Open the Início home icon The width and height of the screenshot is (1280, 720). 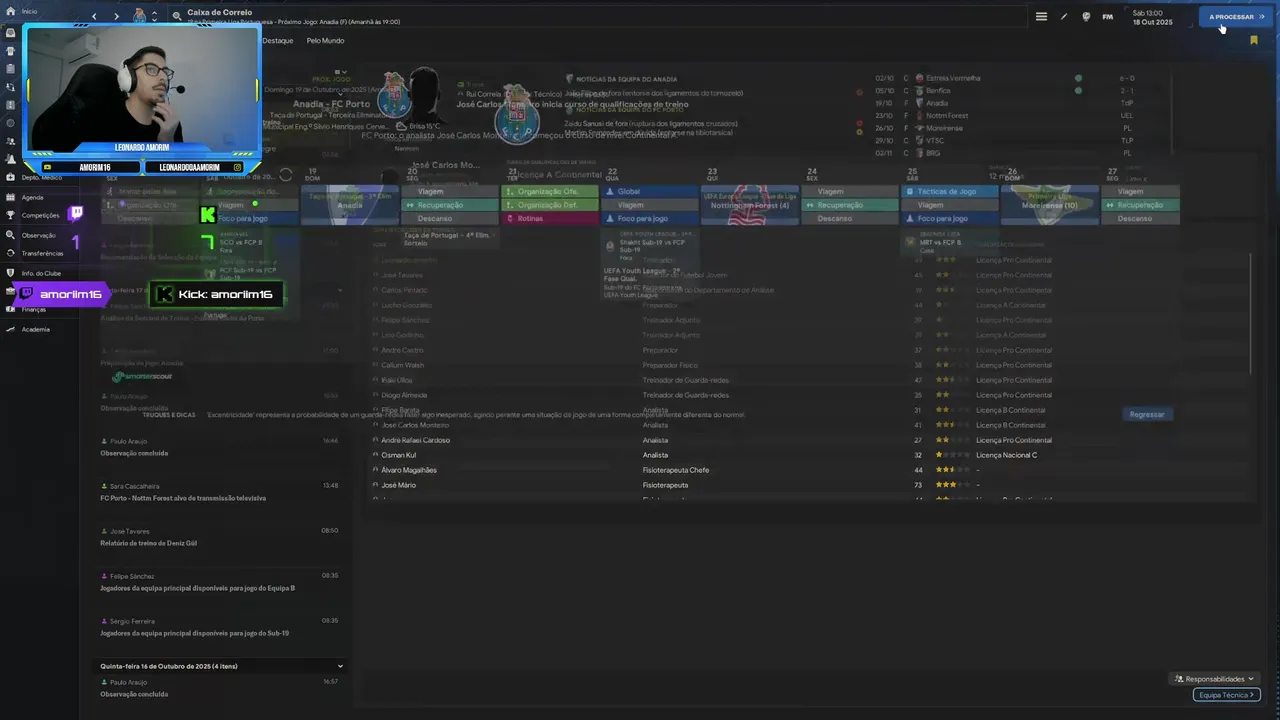tap(10, 11)
